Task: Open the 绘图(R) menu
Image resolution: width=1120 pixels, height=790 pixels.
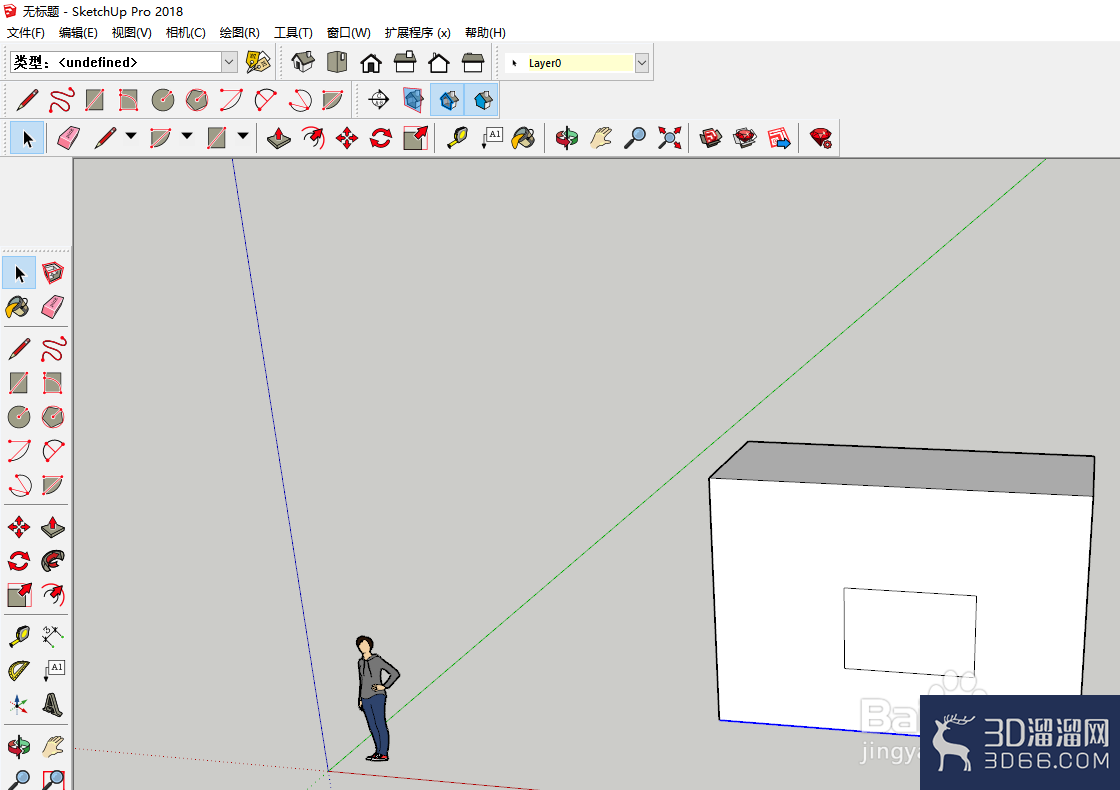Action: [239, 33]
